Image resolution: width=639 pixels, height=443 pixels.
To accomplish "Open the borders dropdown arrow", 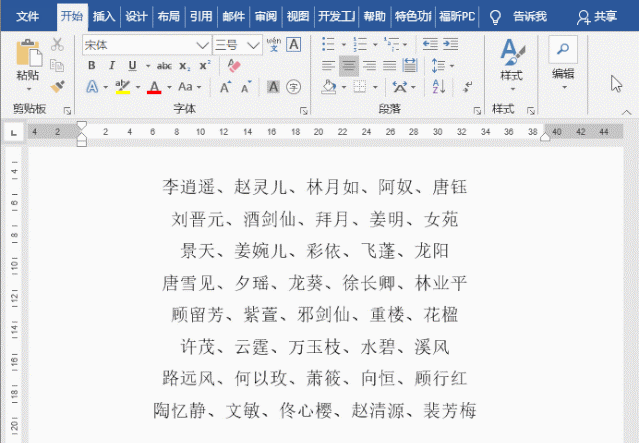I will (375, 87).
